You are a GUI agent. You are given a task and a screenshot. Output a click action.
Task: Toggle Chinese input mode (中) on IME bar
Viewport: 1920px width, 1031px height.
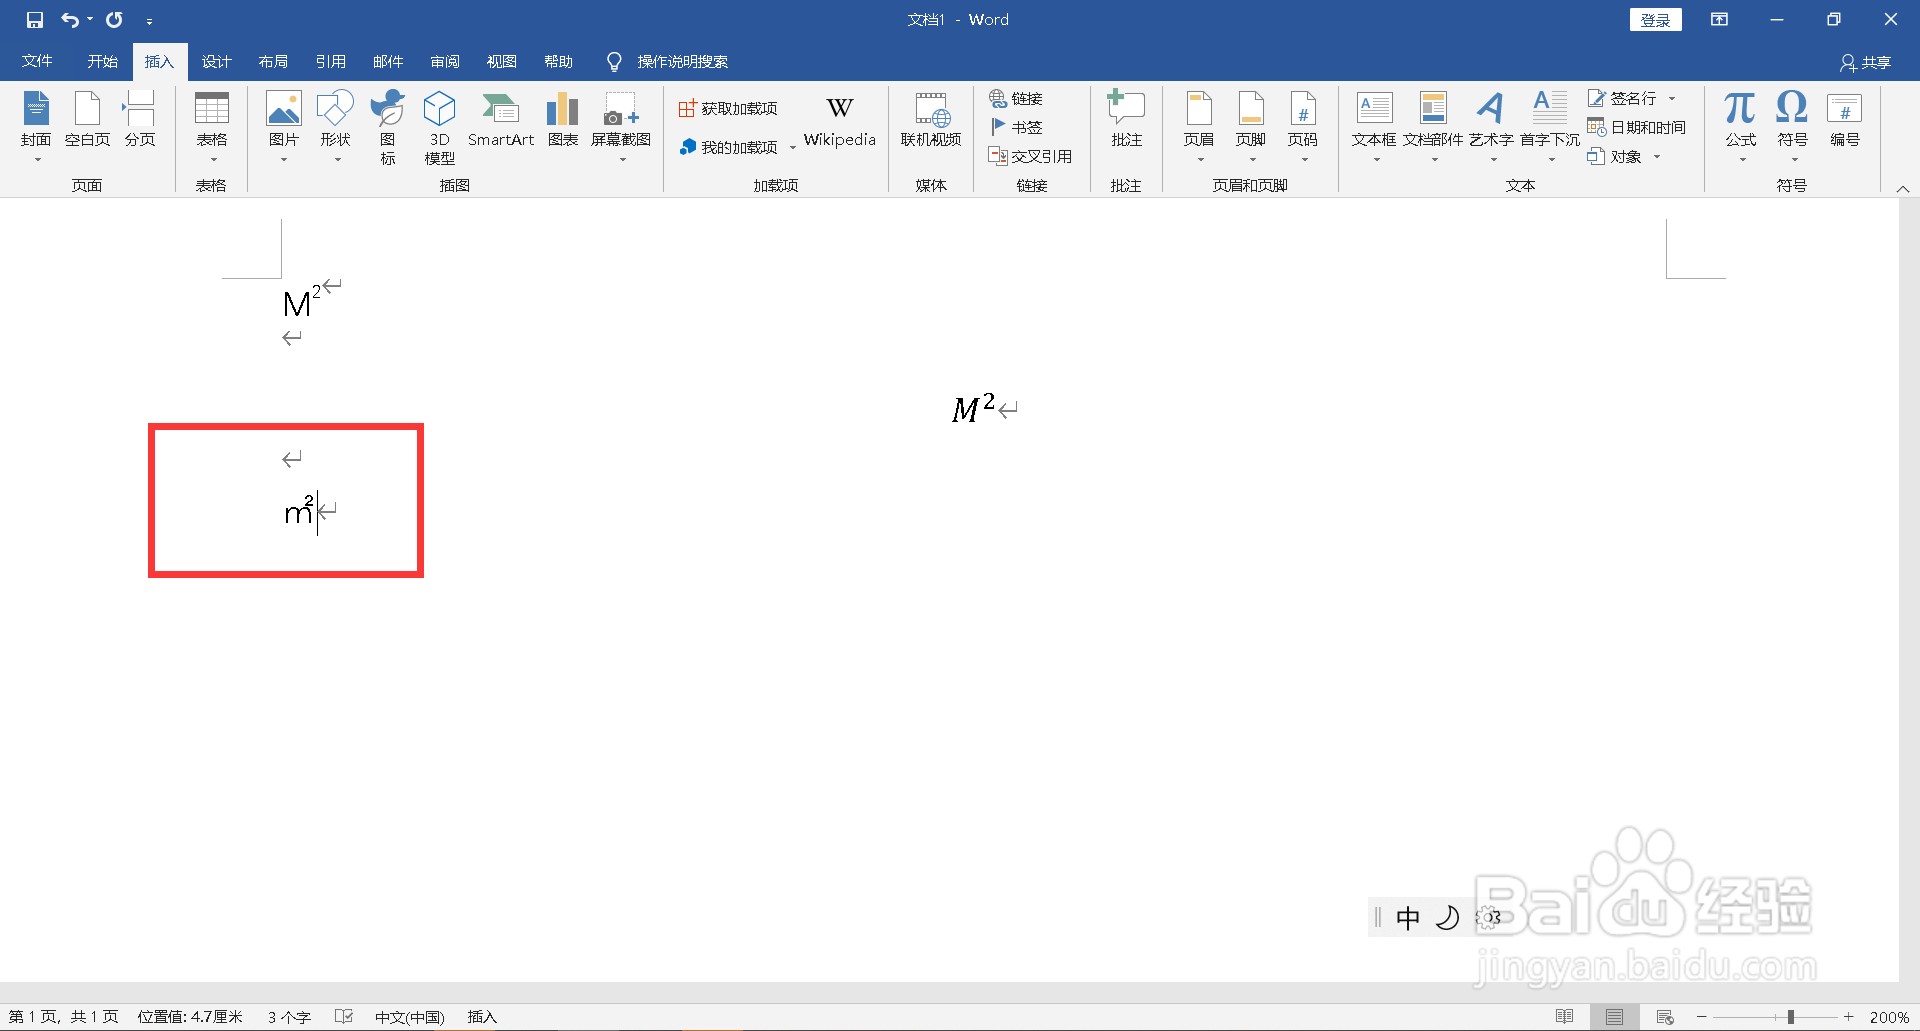coord(1408,918)
